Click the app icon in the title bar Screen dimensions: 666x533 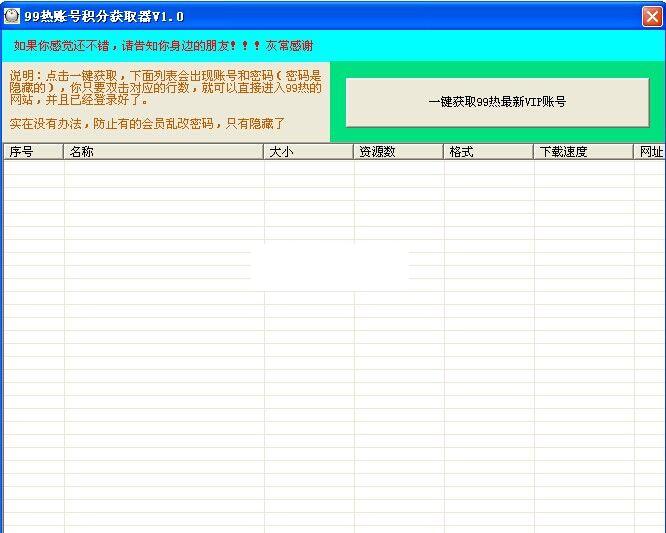tap(12, 16)
